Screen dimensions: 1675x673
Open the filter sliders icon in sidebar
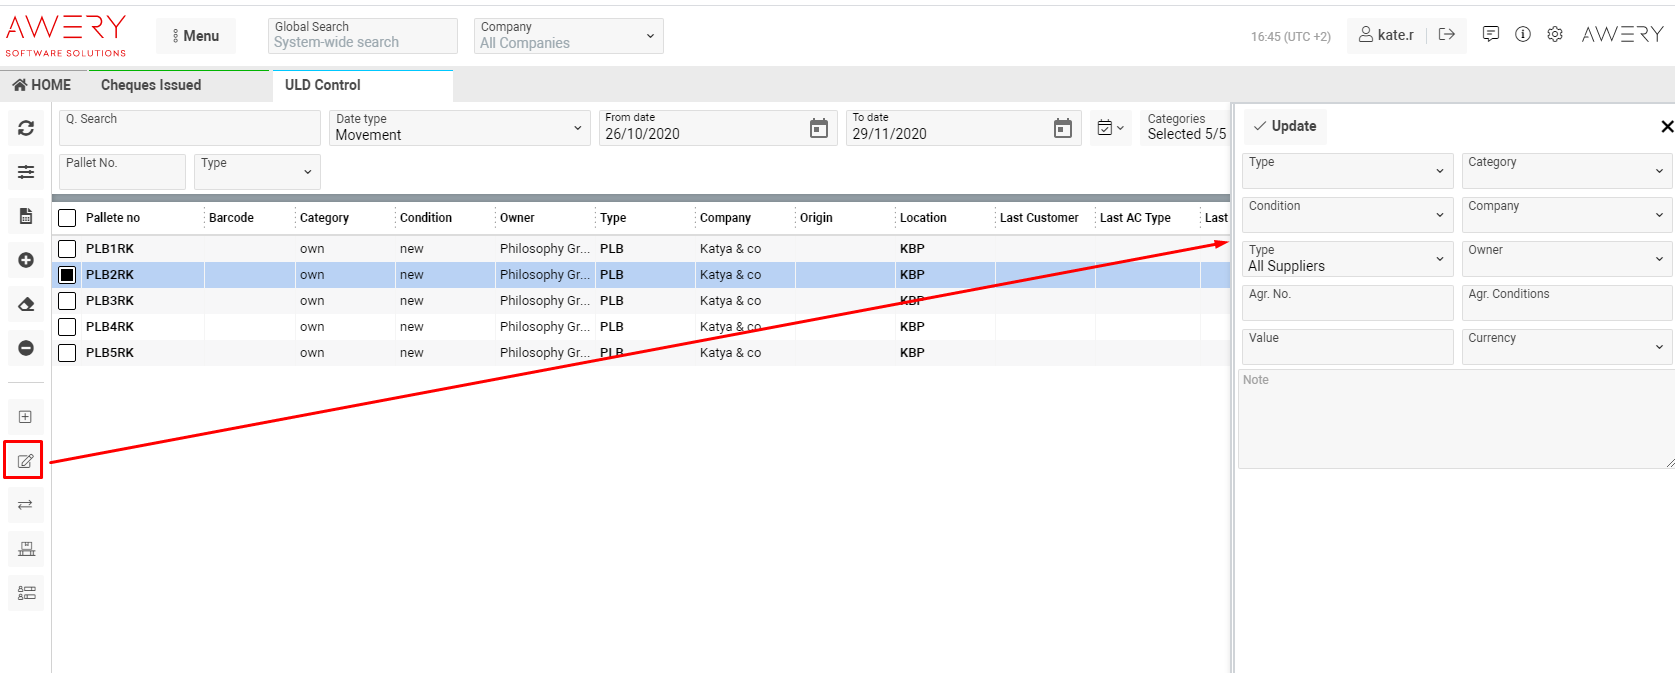26,172
